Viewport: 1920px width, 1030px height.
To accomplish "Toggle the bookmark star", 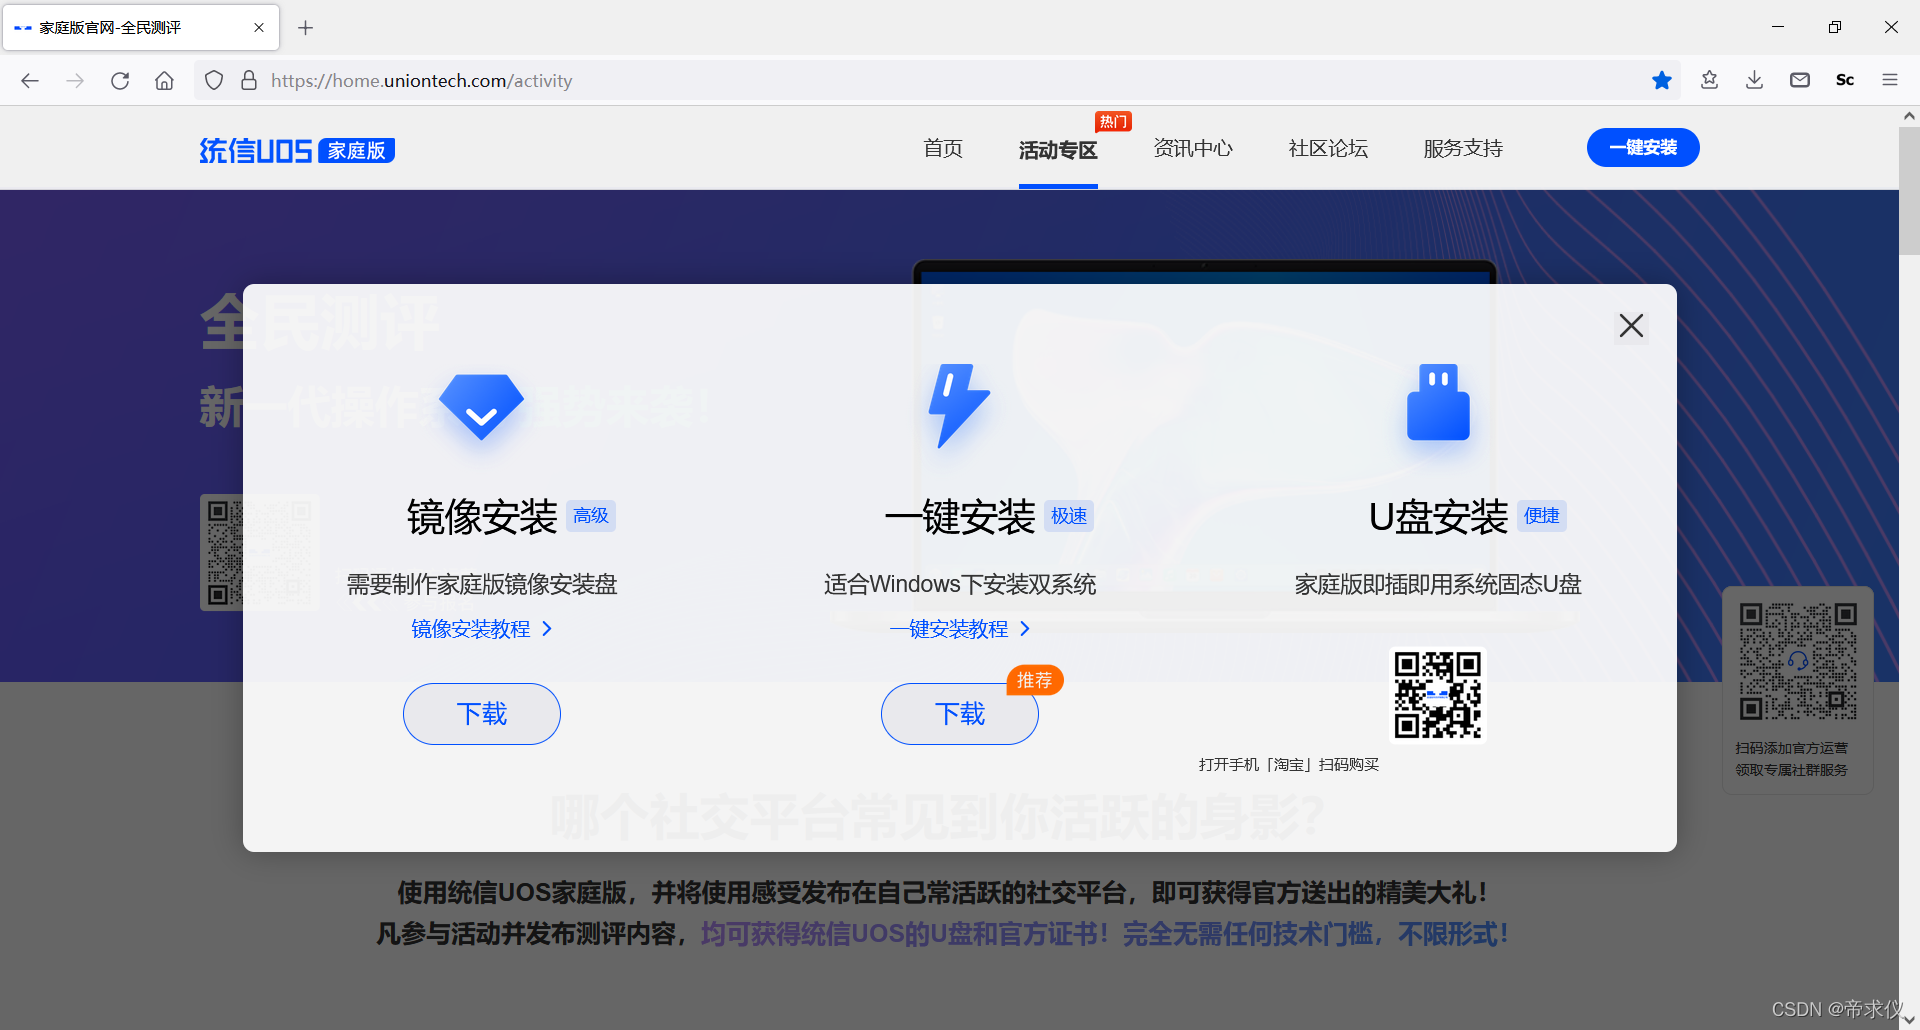I will point(1662,80).
